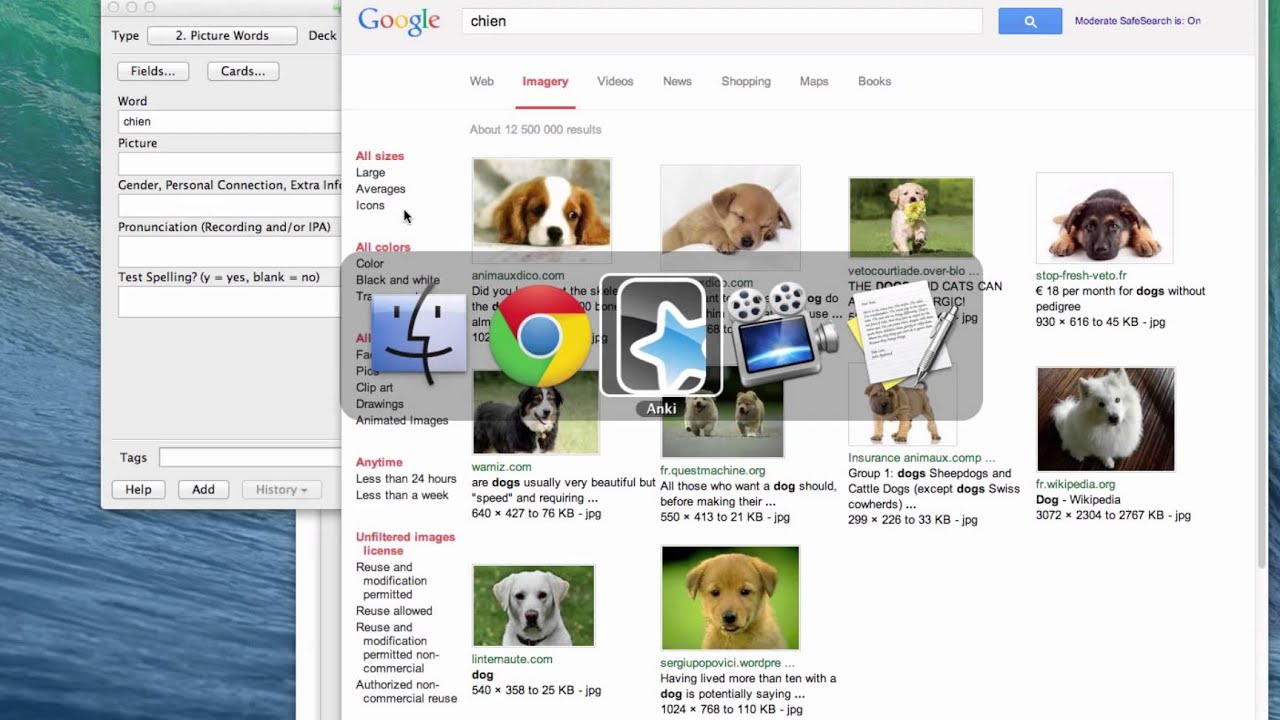
Task: Click the Word field containing 'chien'
Action: (229, 121)
